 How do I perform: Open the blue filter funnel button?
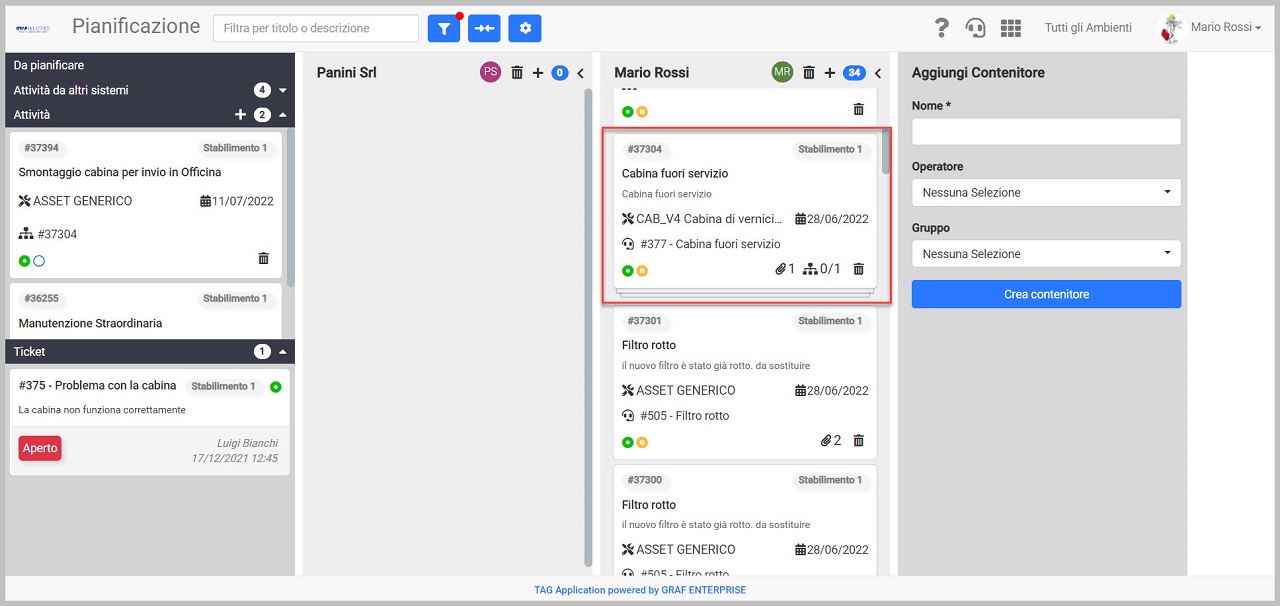pyautogui.click(x=444, y=29)
